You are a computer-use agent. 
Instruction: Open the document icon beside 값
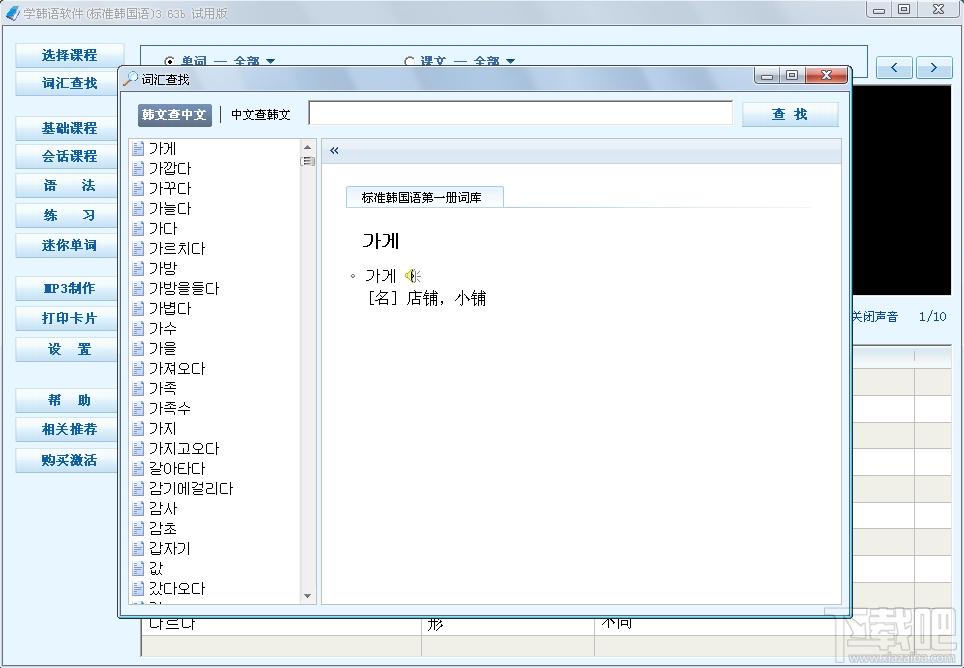[138, 568]
